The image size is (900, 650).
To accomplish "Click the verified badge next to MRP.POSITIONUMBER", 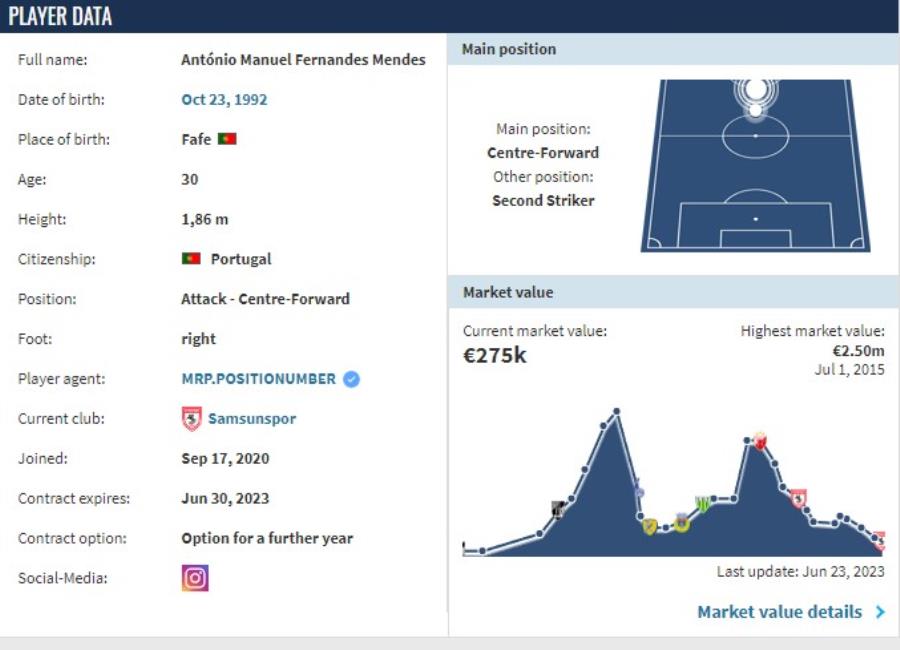I will point(351,379).
